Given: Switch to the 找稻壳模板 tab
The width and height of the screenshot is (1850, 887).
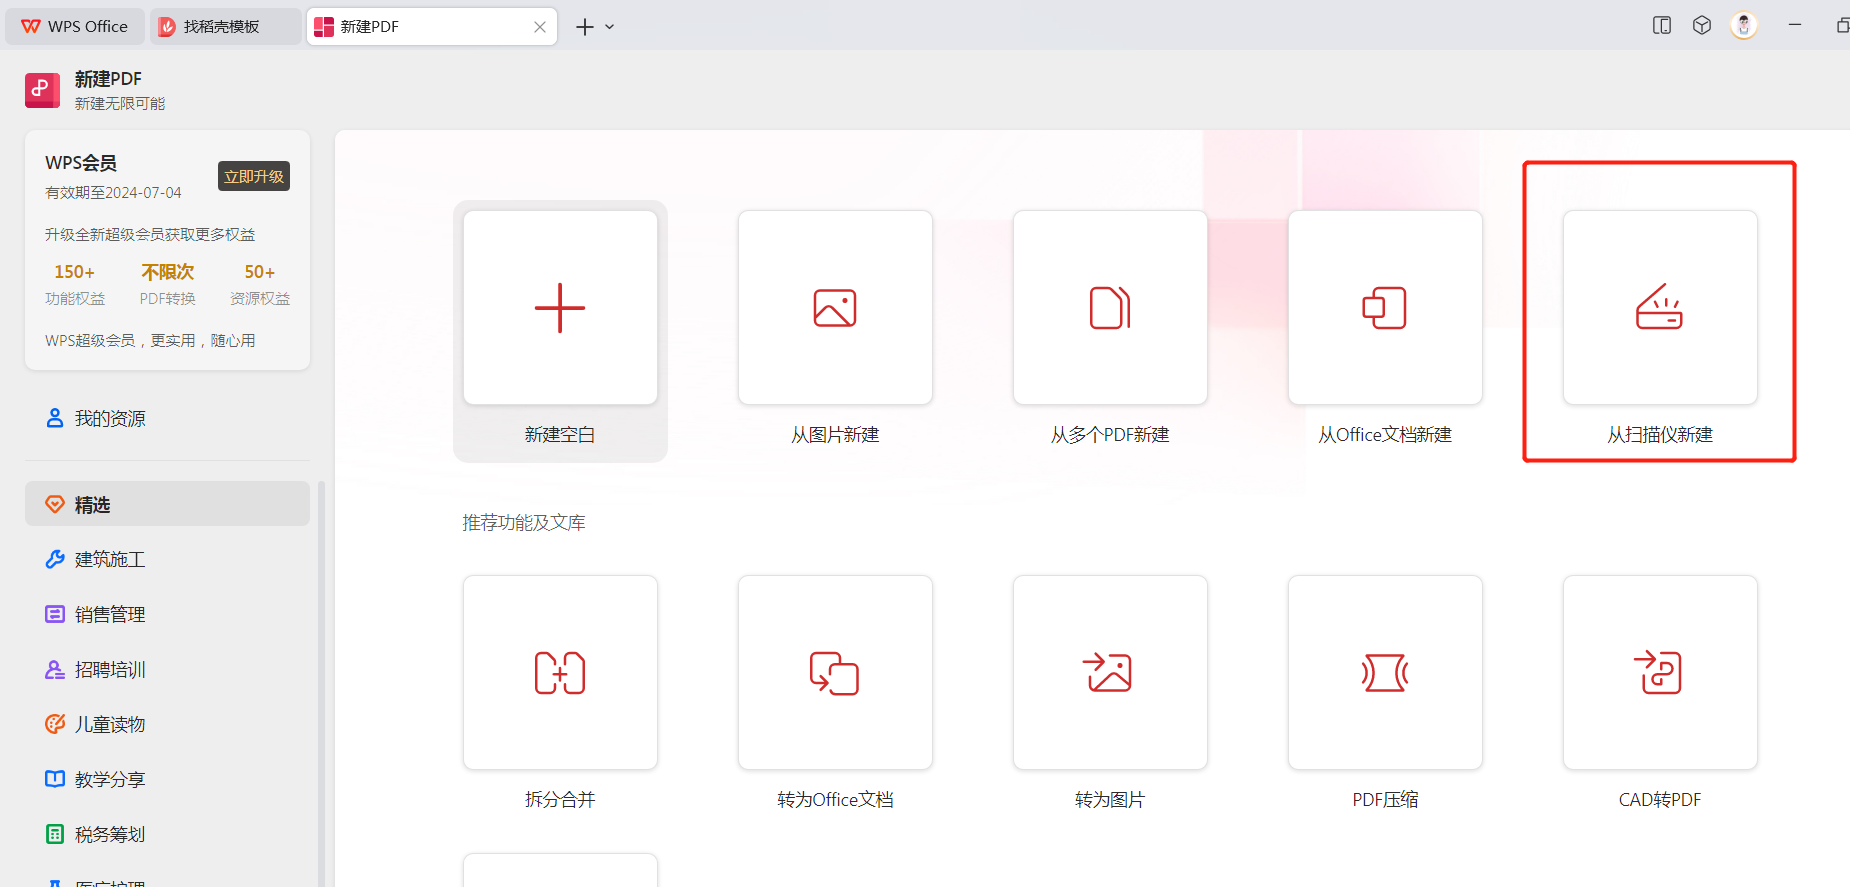Looking at the screenshot, I should [226, 26].
